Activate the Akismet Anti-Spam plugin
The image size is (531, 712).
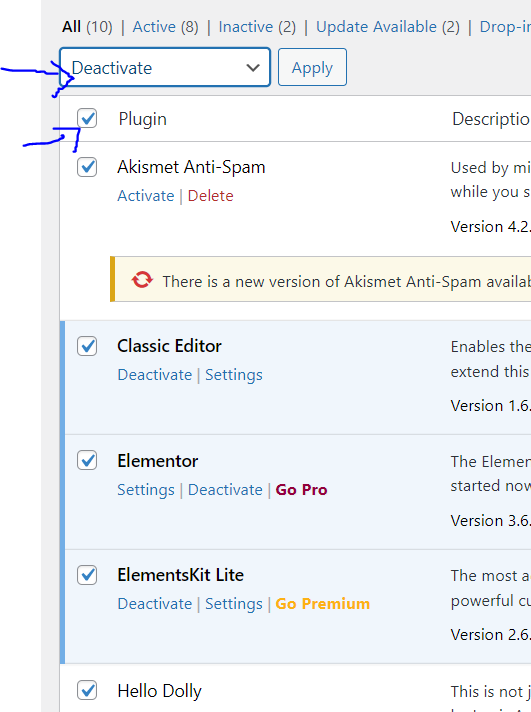tap(146, 196)
